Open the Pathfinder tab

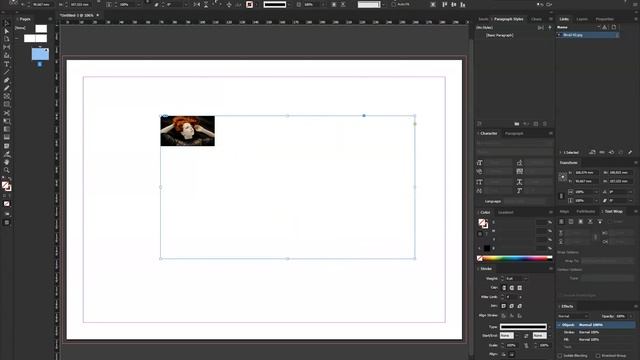586,211
